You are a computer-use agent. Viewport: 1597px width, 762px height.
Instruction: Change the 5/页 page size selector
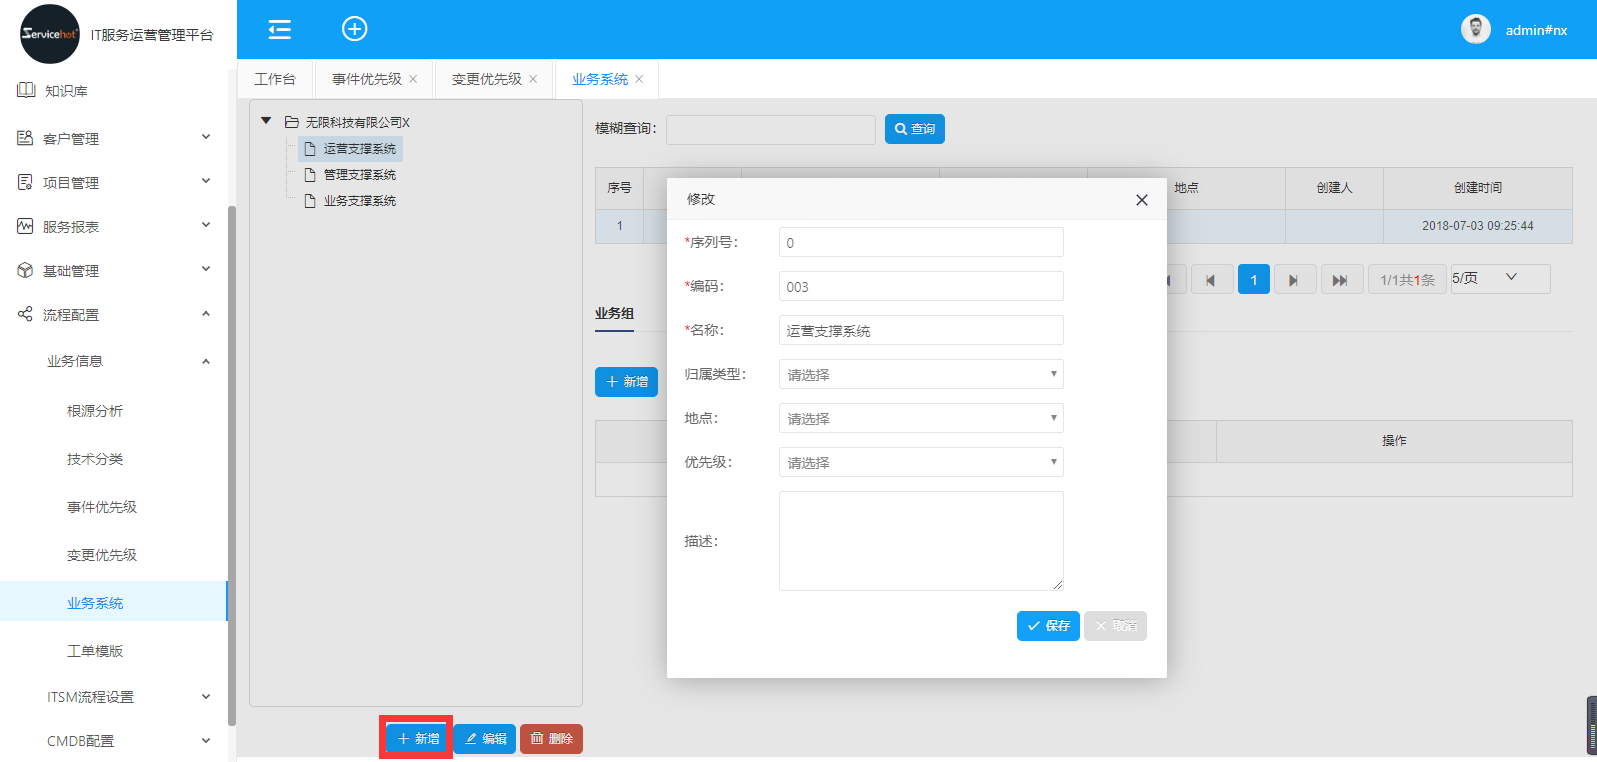(x=1499, y=278)
